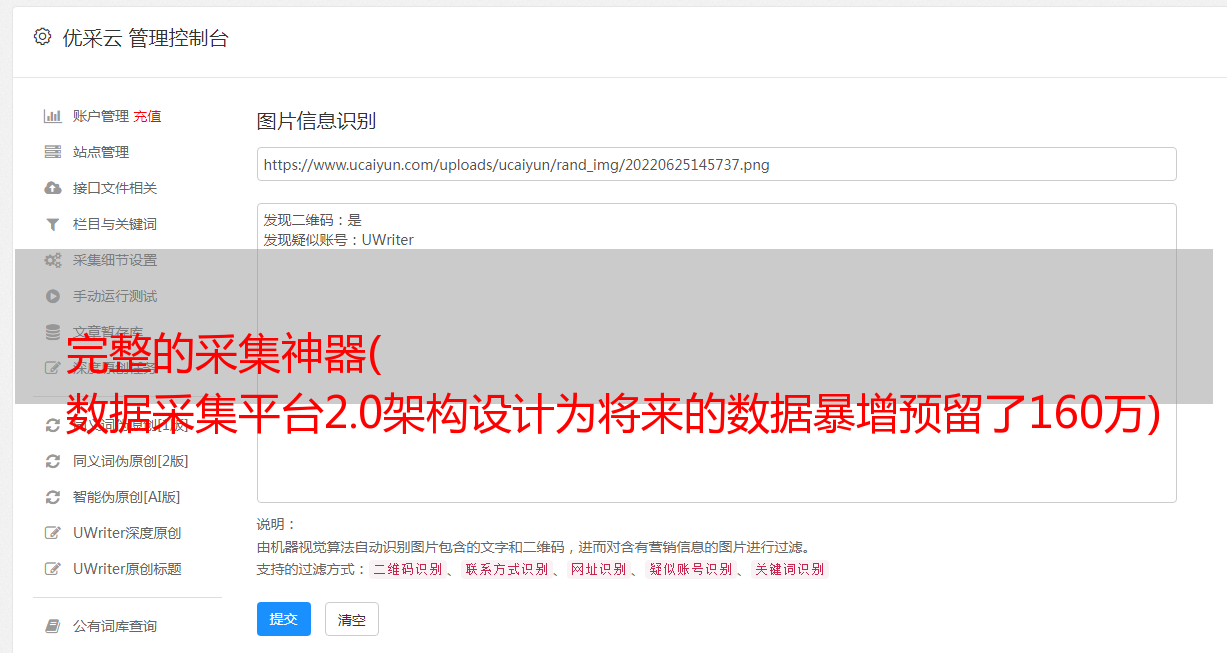This screenshot has width=1227, height=653.
Task: Open 站点管理 in the sidebar
Action: point(101,152)
